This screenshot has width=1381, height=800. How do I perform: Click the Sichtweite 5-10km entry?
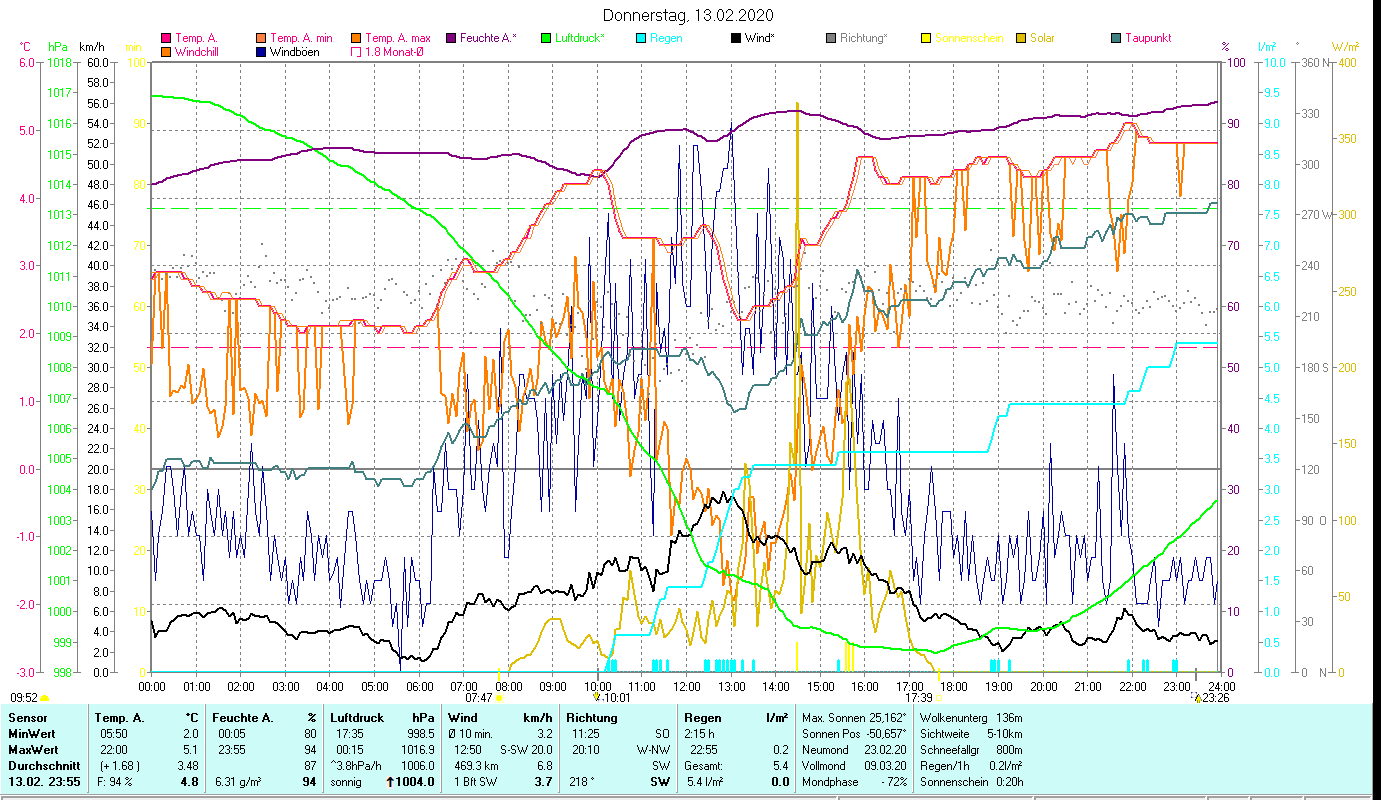[x=971, y=734]
